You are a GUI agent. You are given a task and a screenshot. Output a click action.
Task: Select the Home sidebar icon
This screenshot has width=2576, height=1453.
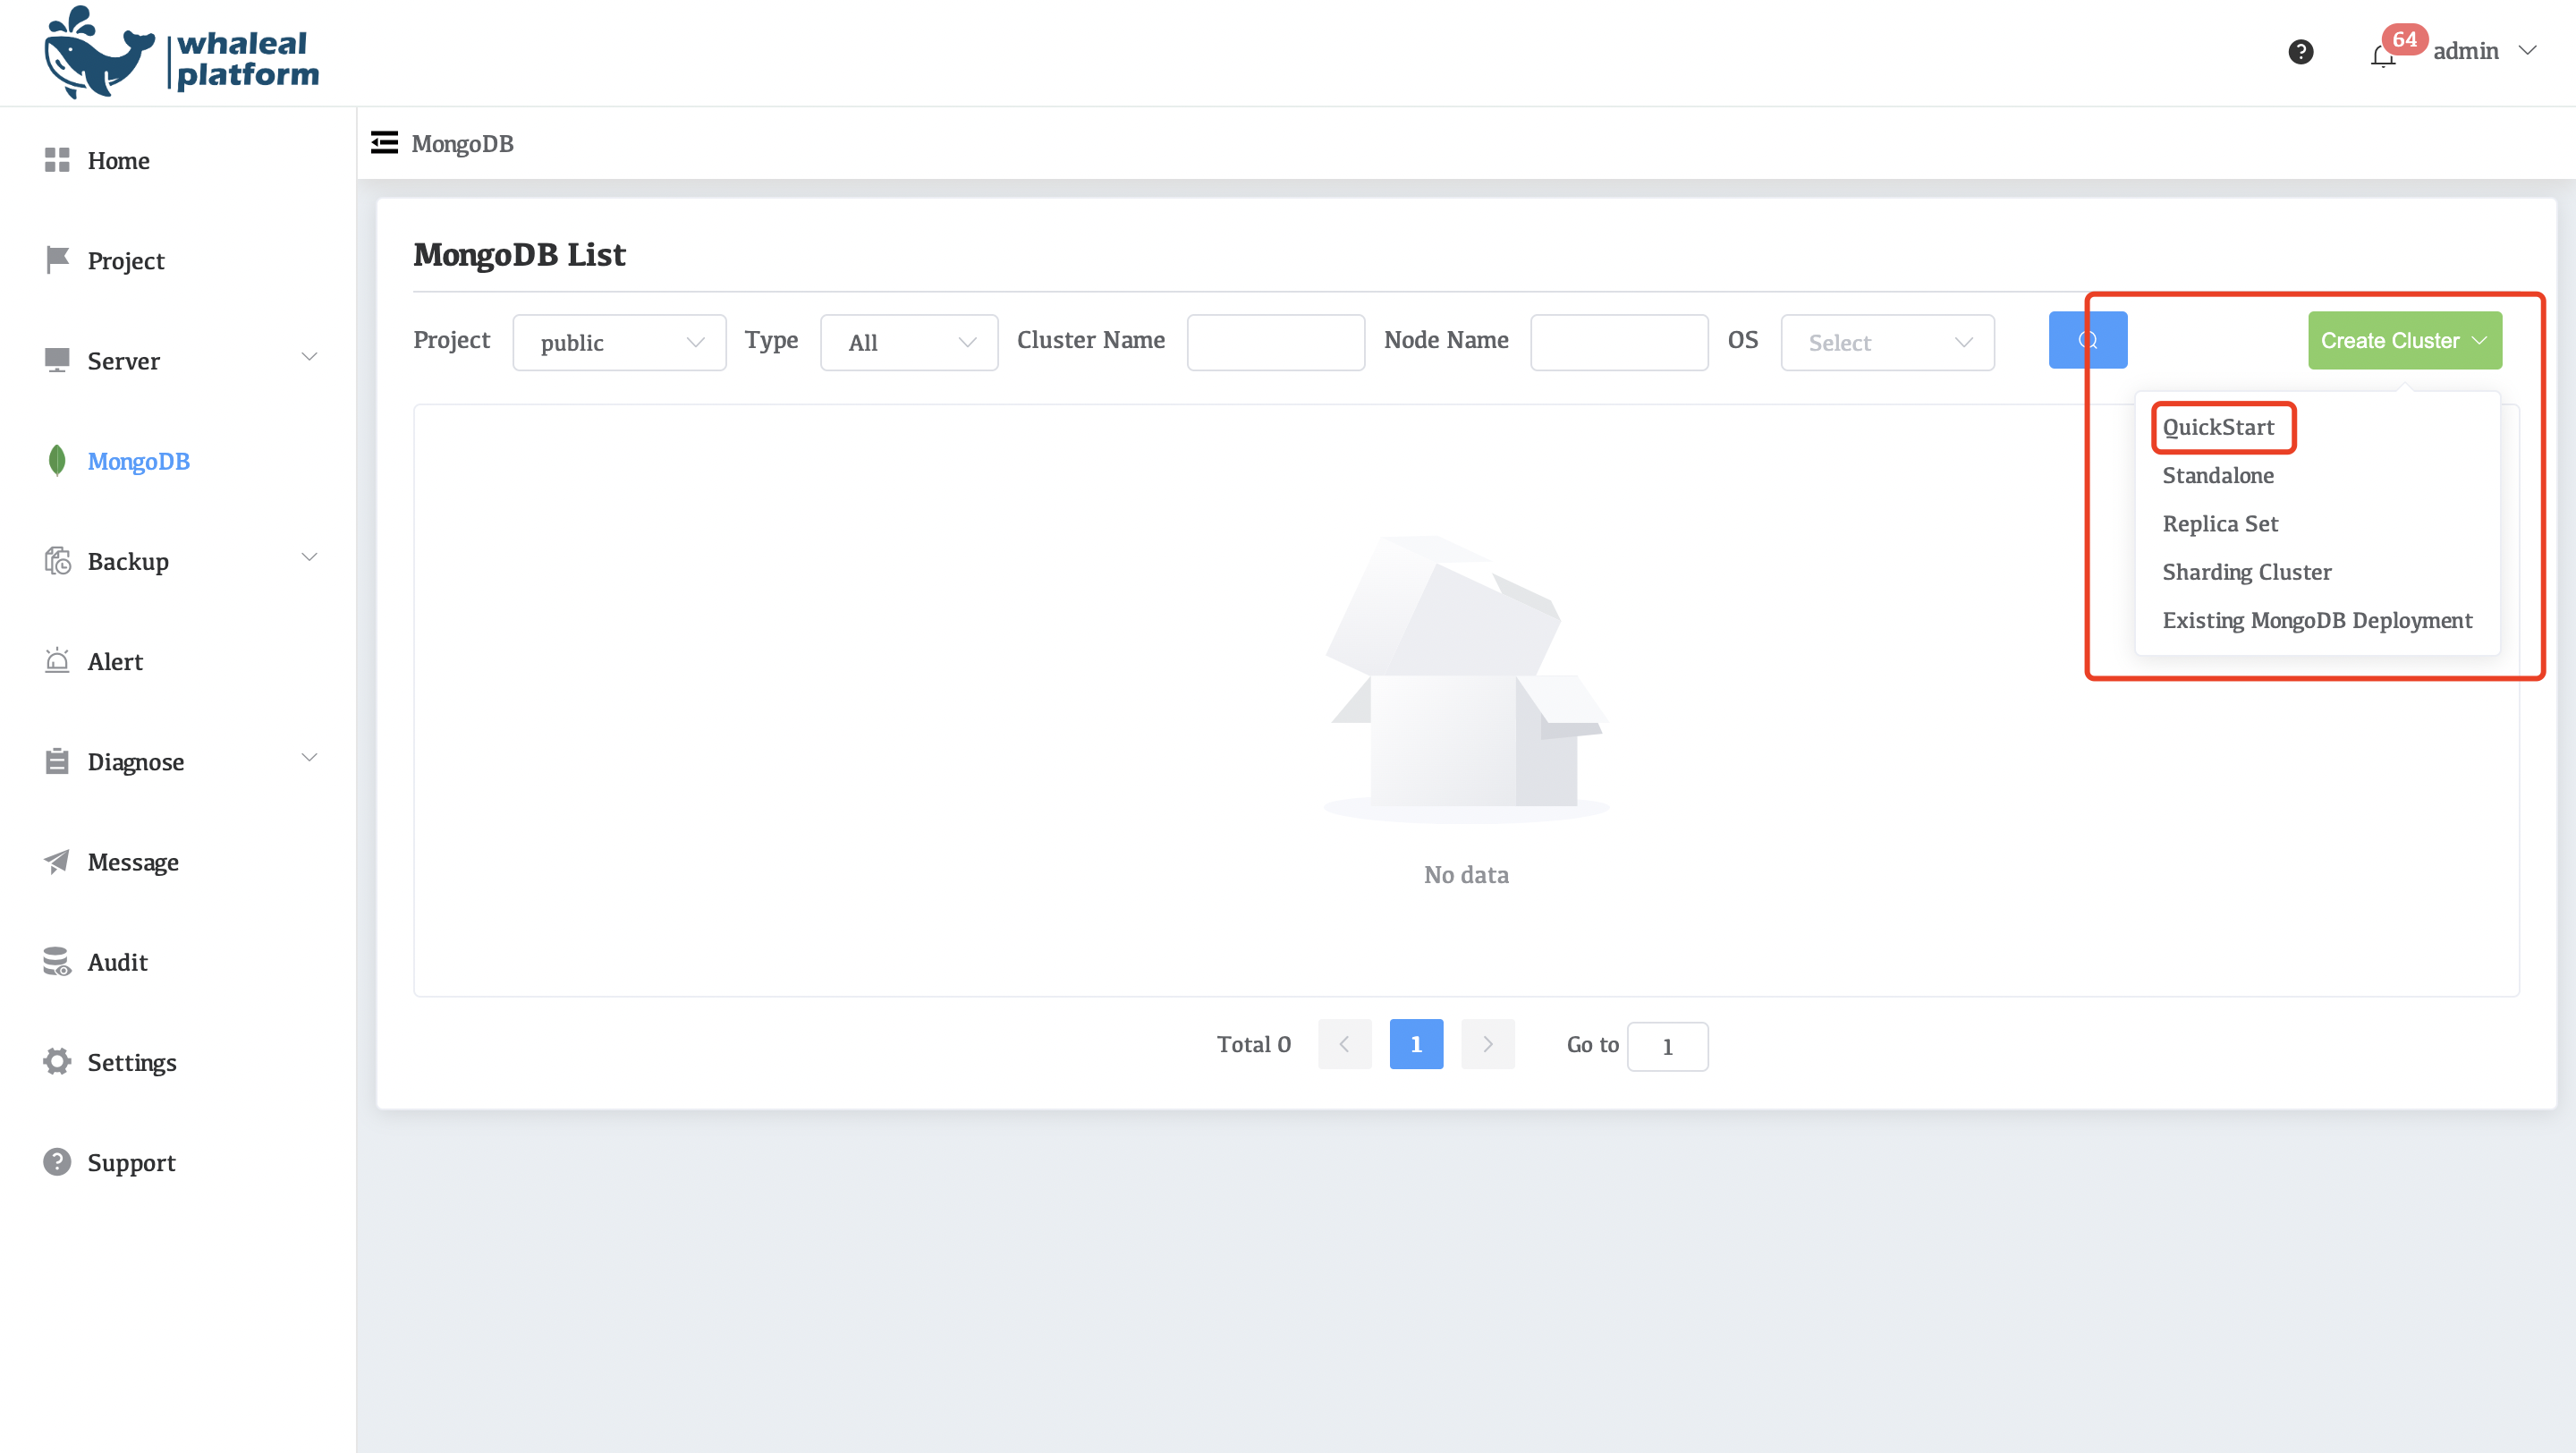[x=57, y=160]
